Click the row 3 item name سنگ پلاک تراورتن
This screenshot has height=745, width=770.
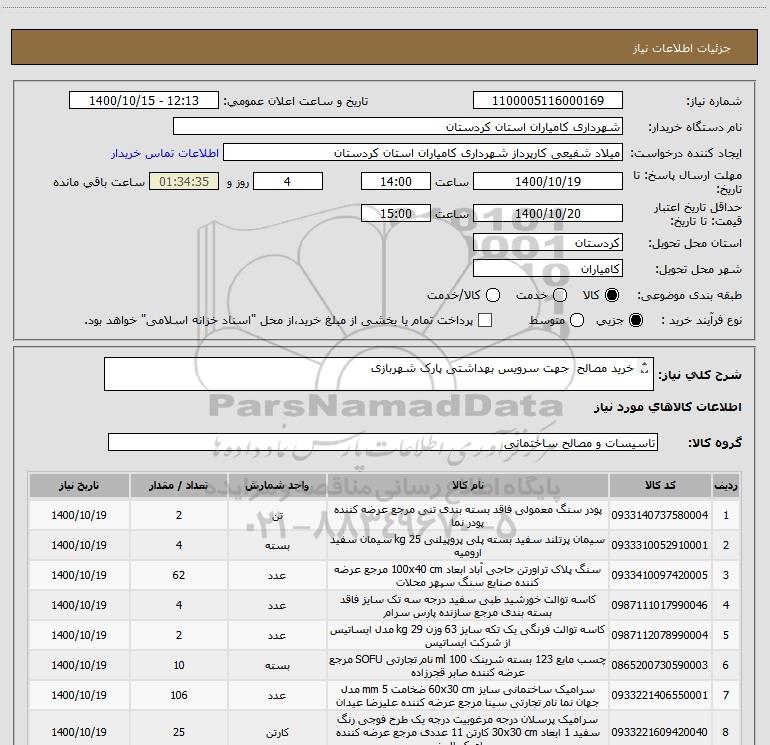(468, 576)
